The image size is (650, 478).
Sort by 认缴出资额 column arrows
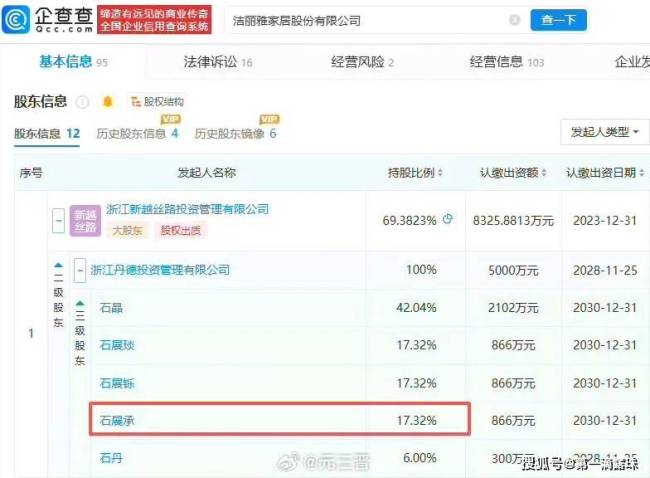coord(544,173)
